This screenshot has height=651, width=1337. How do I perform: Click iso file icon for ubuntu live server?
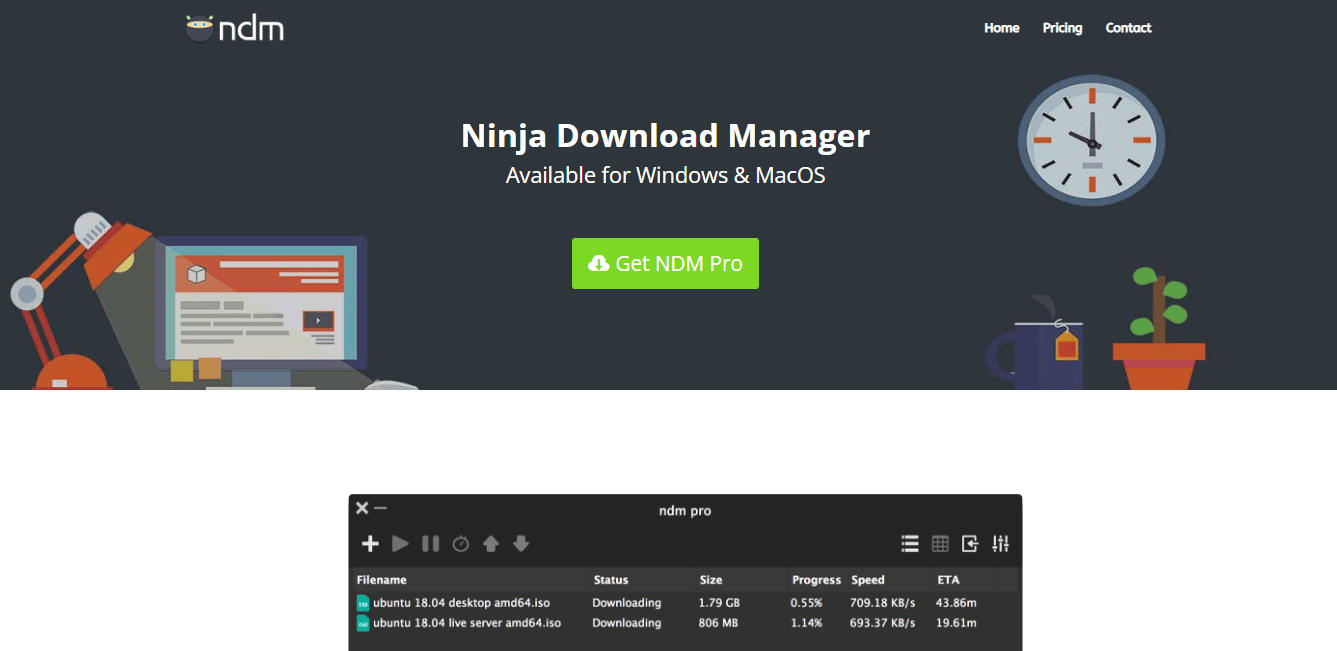[x=363, y=623]
